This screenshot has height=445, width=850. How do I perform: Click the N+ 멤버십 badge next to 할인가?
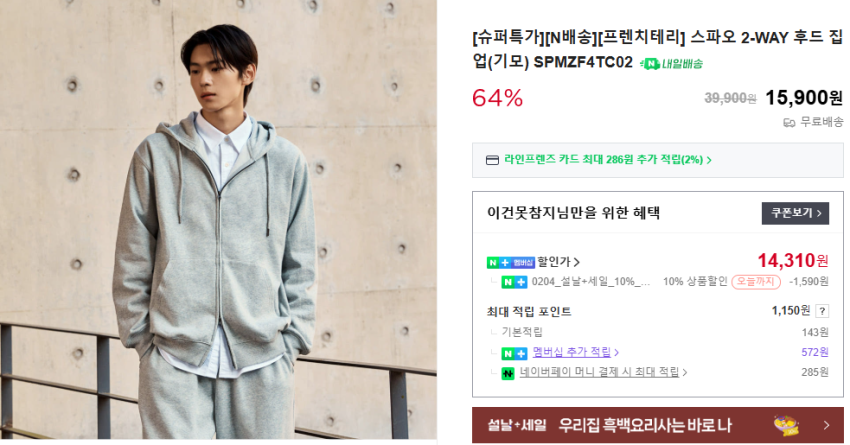pyautogui.click(x=511, y=263)
